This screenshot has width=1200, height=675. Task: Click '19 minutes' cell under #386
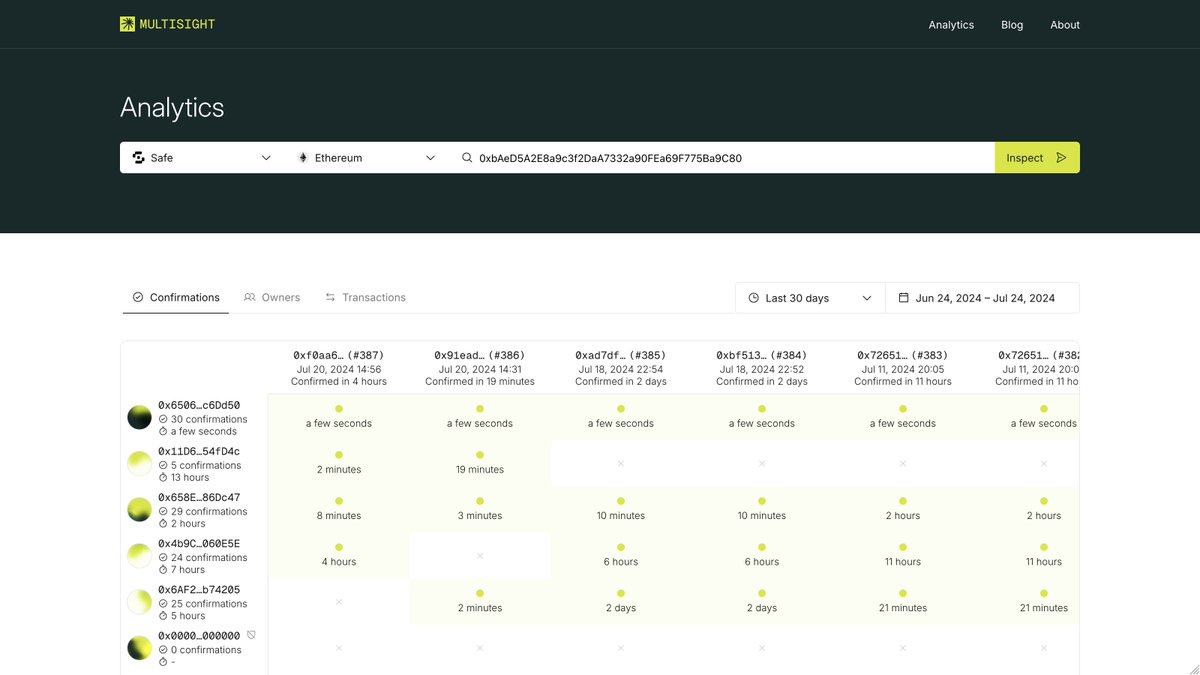tap(480, 463)
